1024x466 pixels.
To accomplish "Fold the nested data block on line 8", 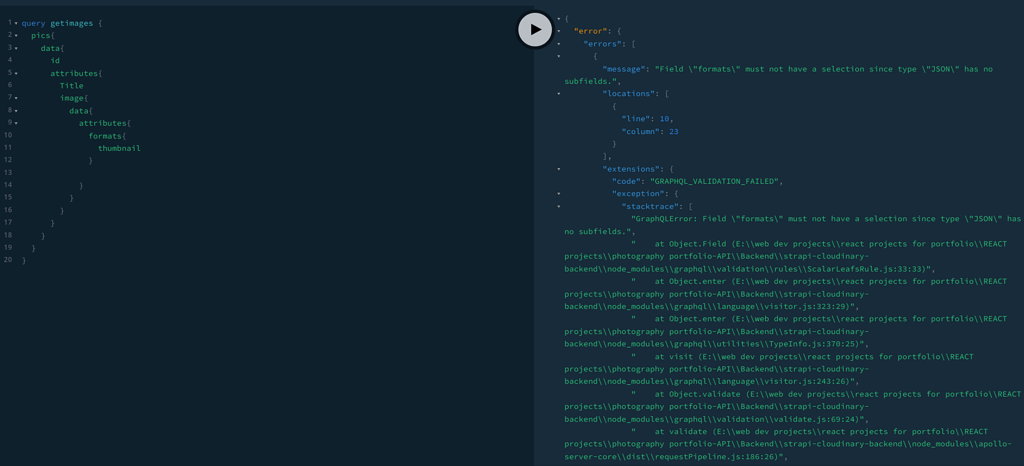I will (x=16, y=110).
